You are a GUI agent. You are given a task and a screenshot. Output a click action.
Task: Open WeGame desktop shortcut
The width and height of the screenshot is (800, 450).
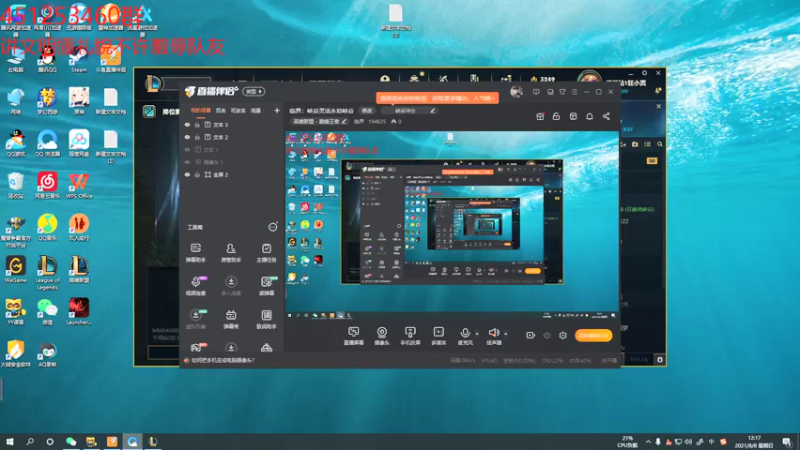[x=15, y=270]
